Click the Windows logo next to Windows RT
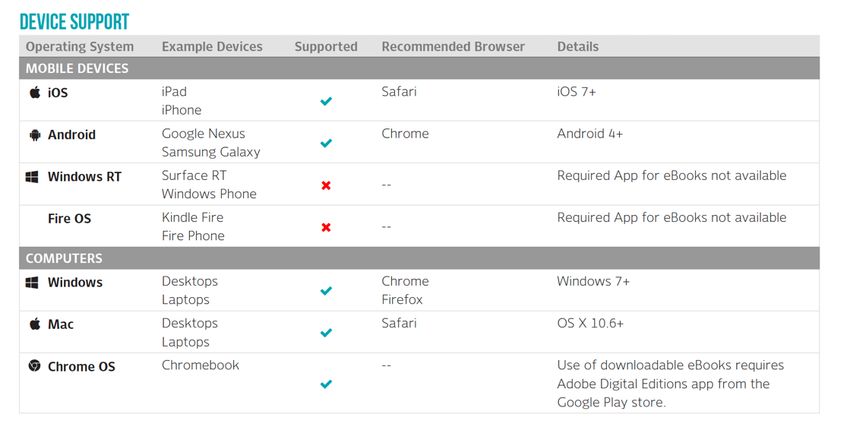 click(x=33, y=177)
